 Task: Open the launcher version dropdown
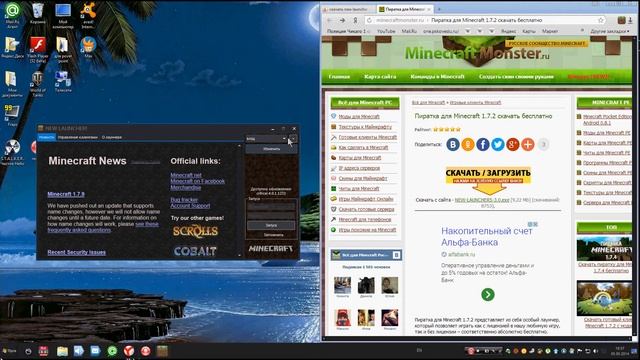266,139
